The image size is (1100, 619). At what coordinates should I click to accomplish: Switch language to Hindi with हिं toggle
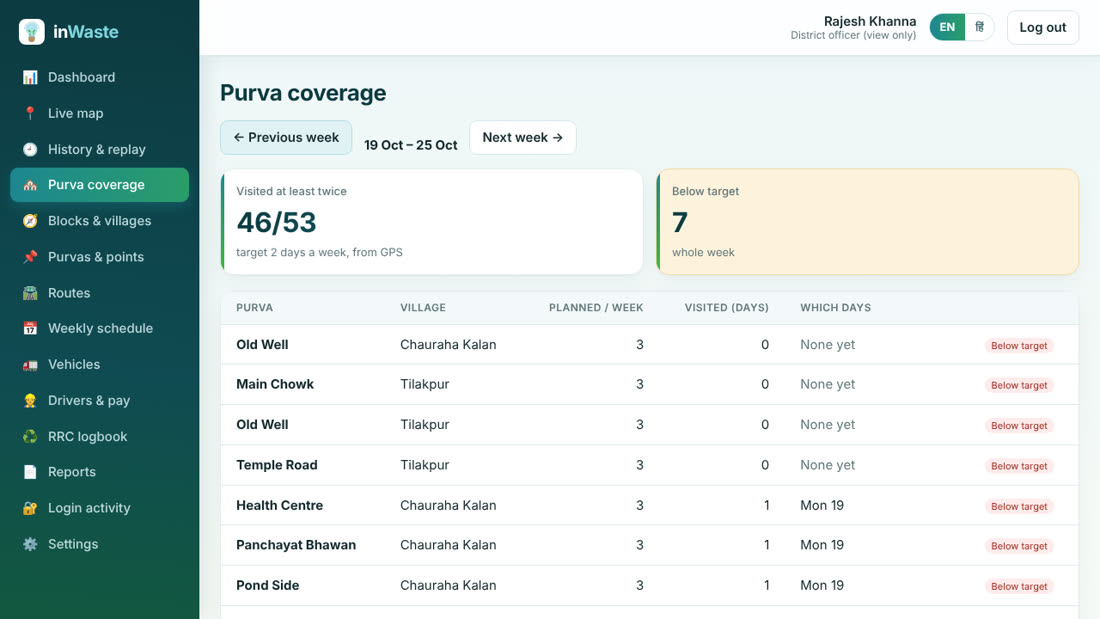coord(979,27)
